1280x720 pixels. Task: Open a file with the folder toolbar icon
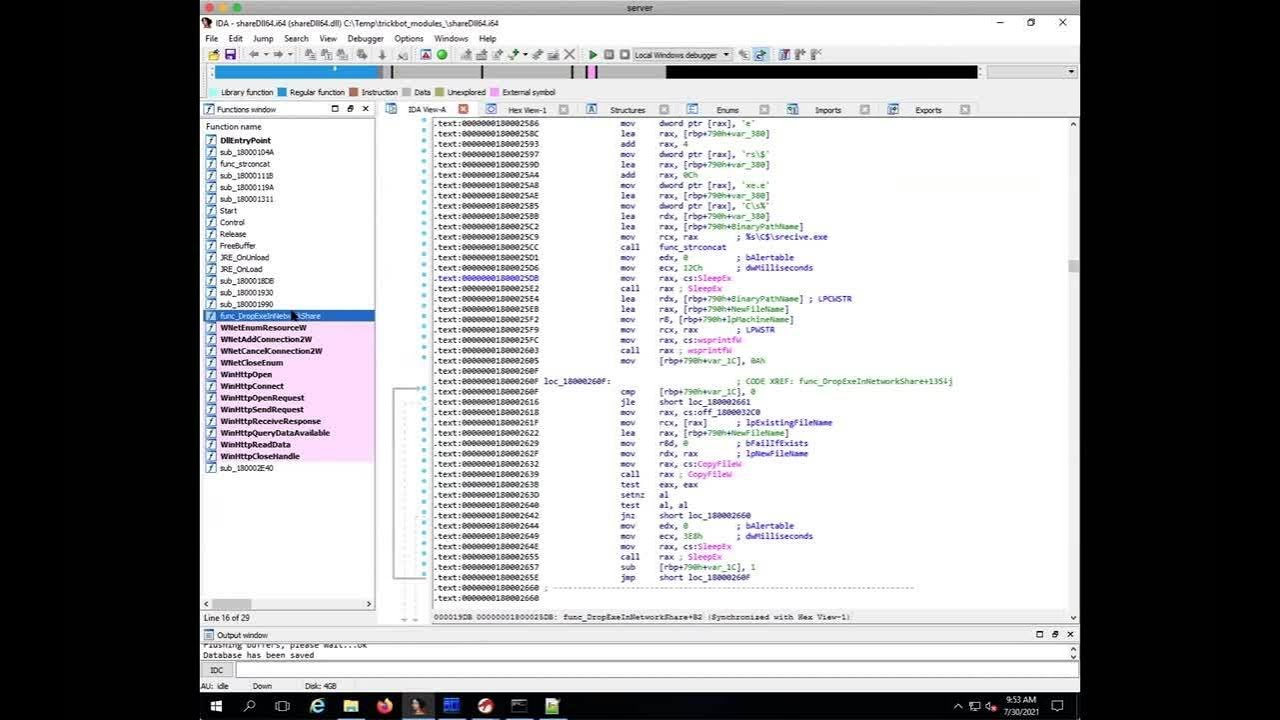pyautogui.click(x=213, y=54)
